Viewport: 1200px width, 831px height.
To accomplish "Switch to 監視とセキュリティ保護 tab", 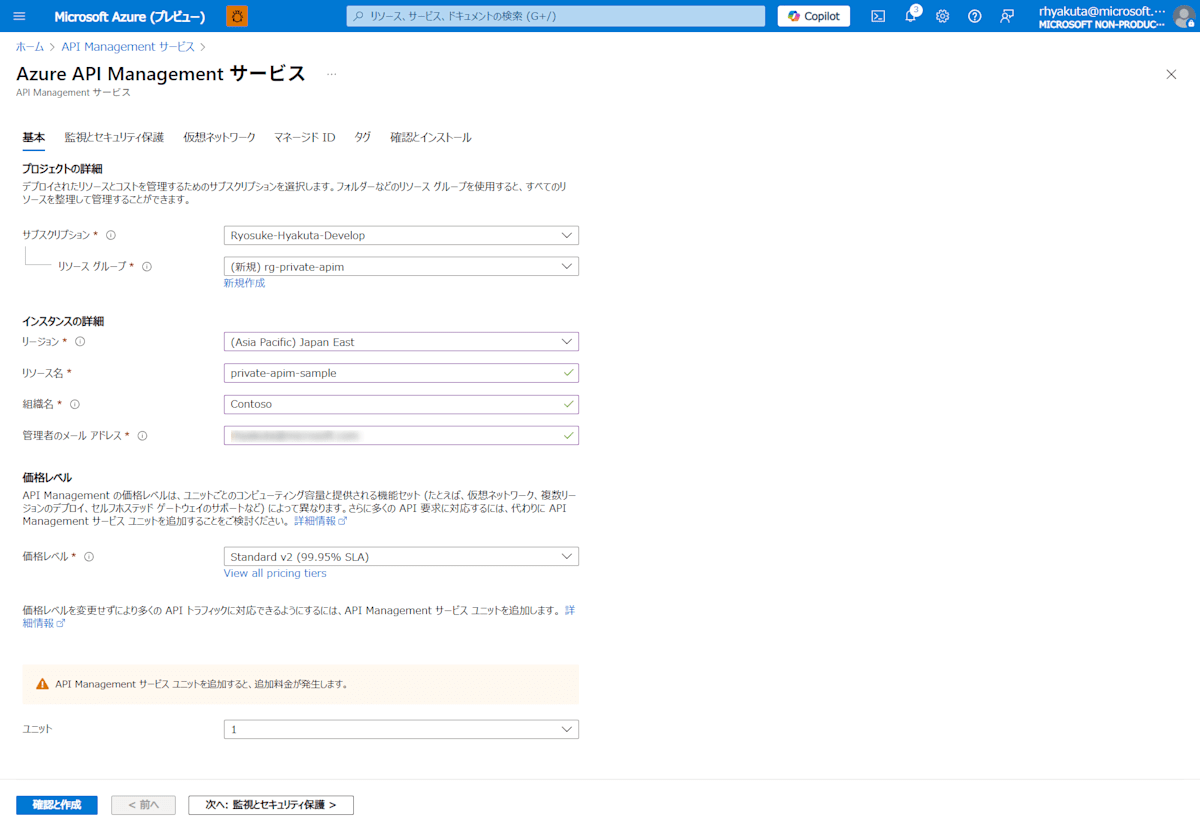I will (114, 138).
